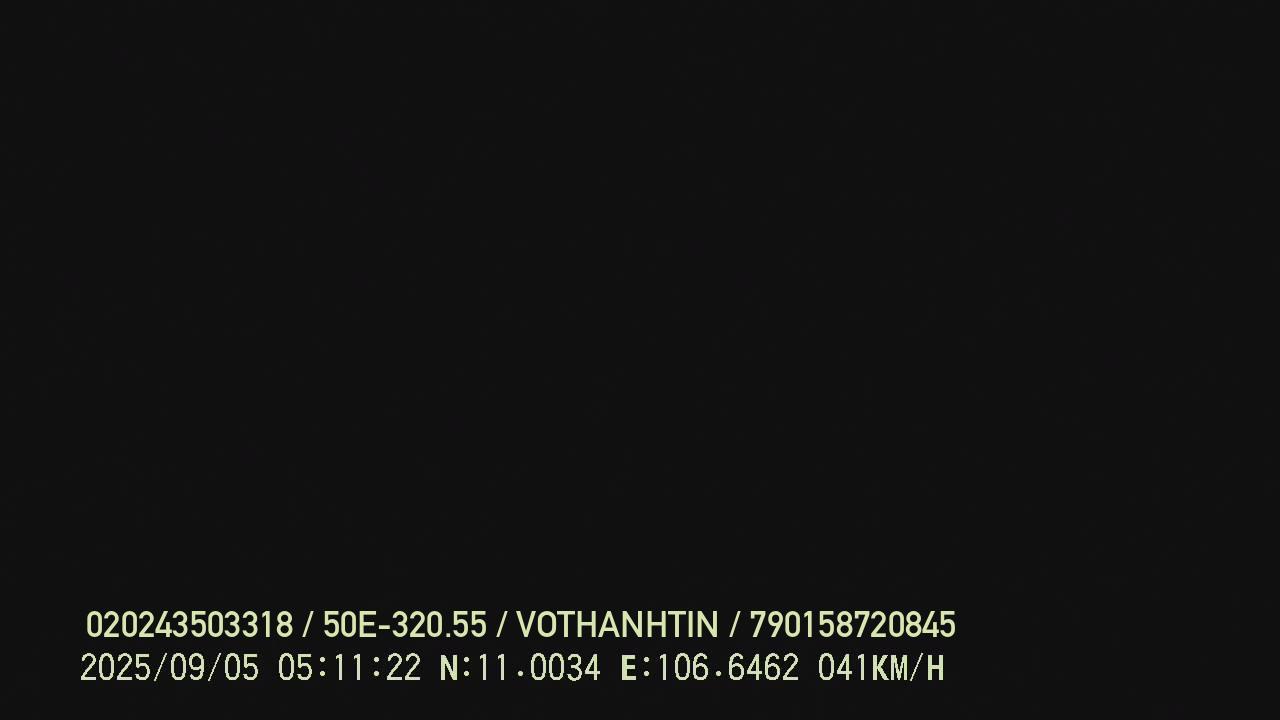Click the speed reading 041KM/H

coord(881,668)
